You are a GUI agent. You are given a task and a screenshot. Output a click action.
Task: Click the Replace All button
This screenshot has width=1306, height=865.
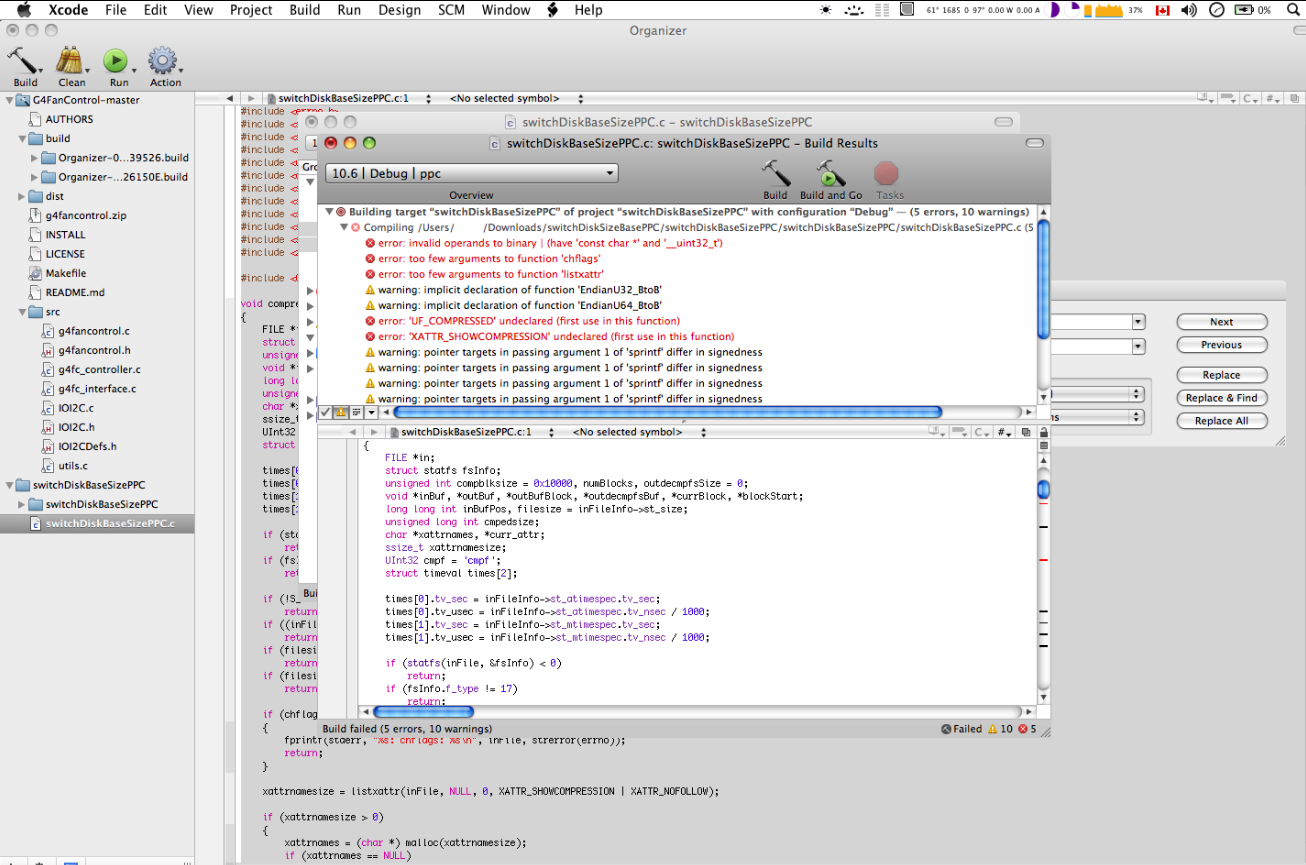click(1221, 421)
